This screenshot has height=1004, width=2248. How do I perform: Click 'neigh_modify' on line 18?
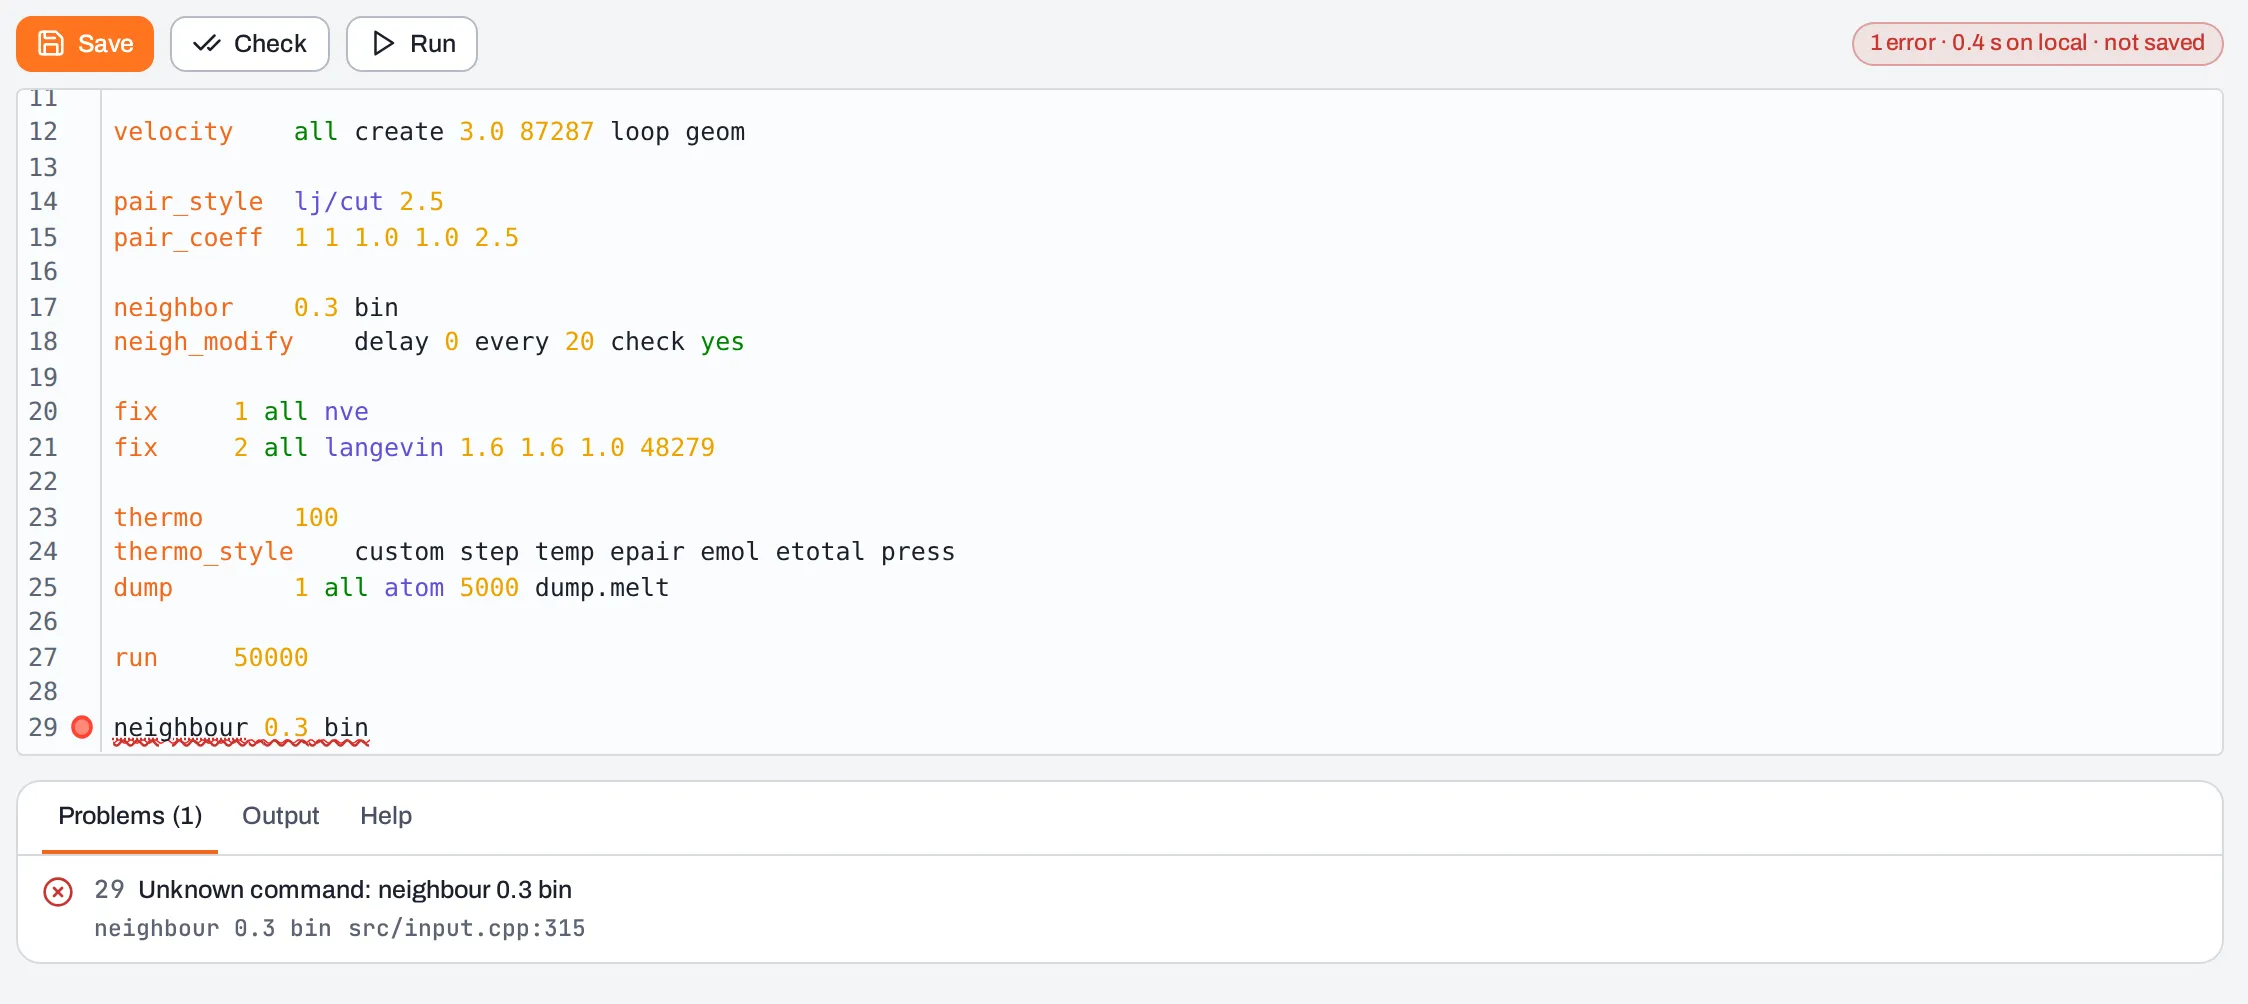tap(203, 342)
